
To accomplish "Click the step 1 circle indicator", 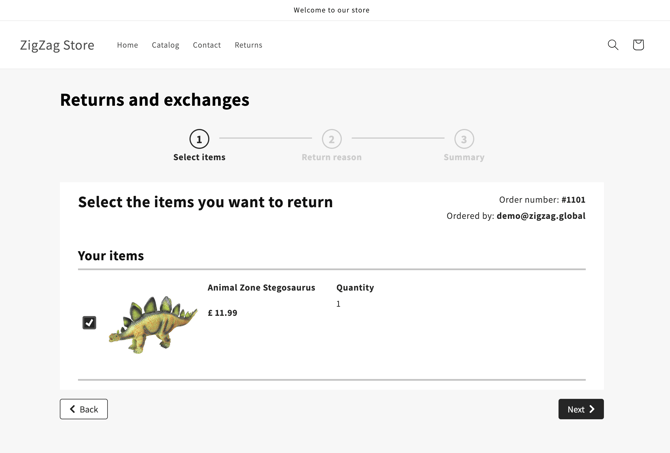I will pyautogui.click(x=199, y=139).
